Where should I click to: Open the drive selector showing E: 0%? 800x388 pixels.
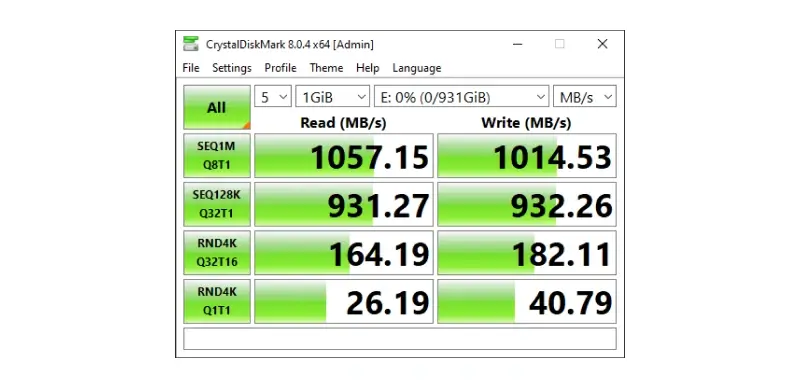[x=462, y=96]
